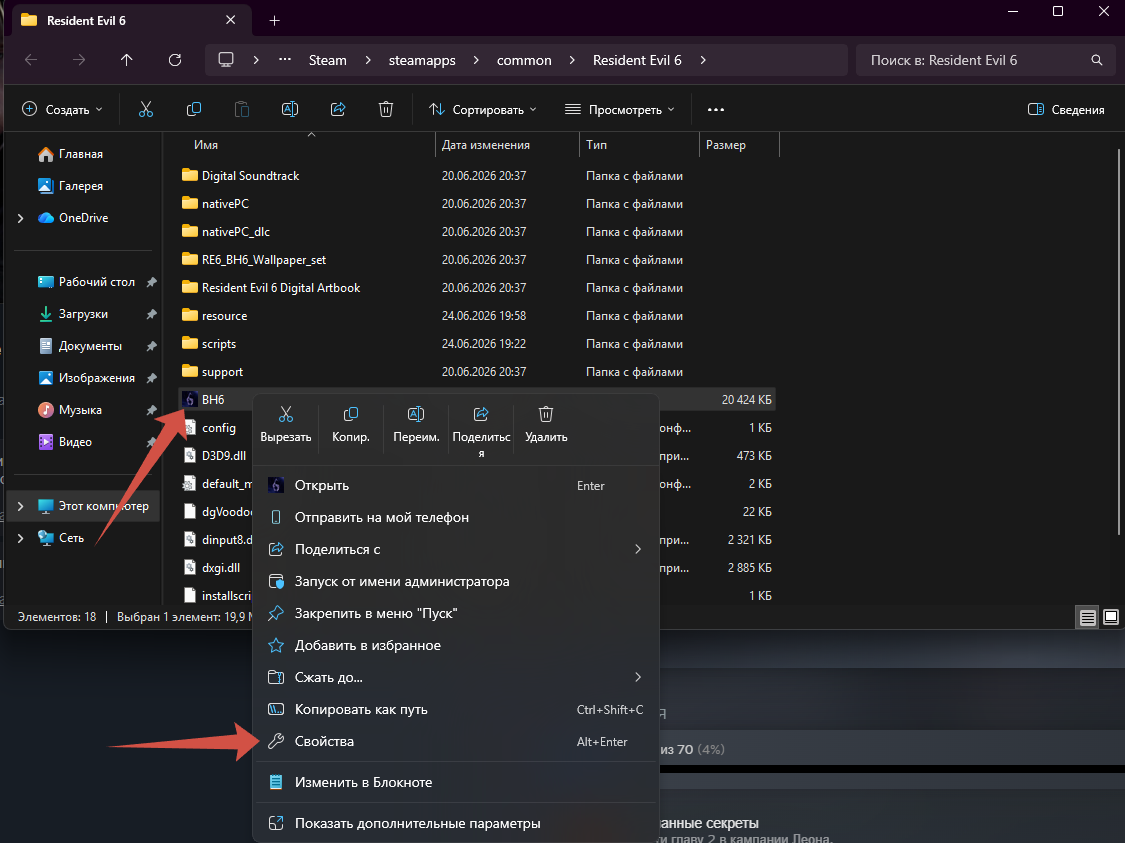Image resolution: width=1125 pixels, height=843 pixels.
Task: Open the three-dots more options menu
Action: [715, 110]
